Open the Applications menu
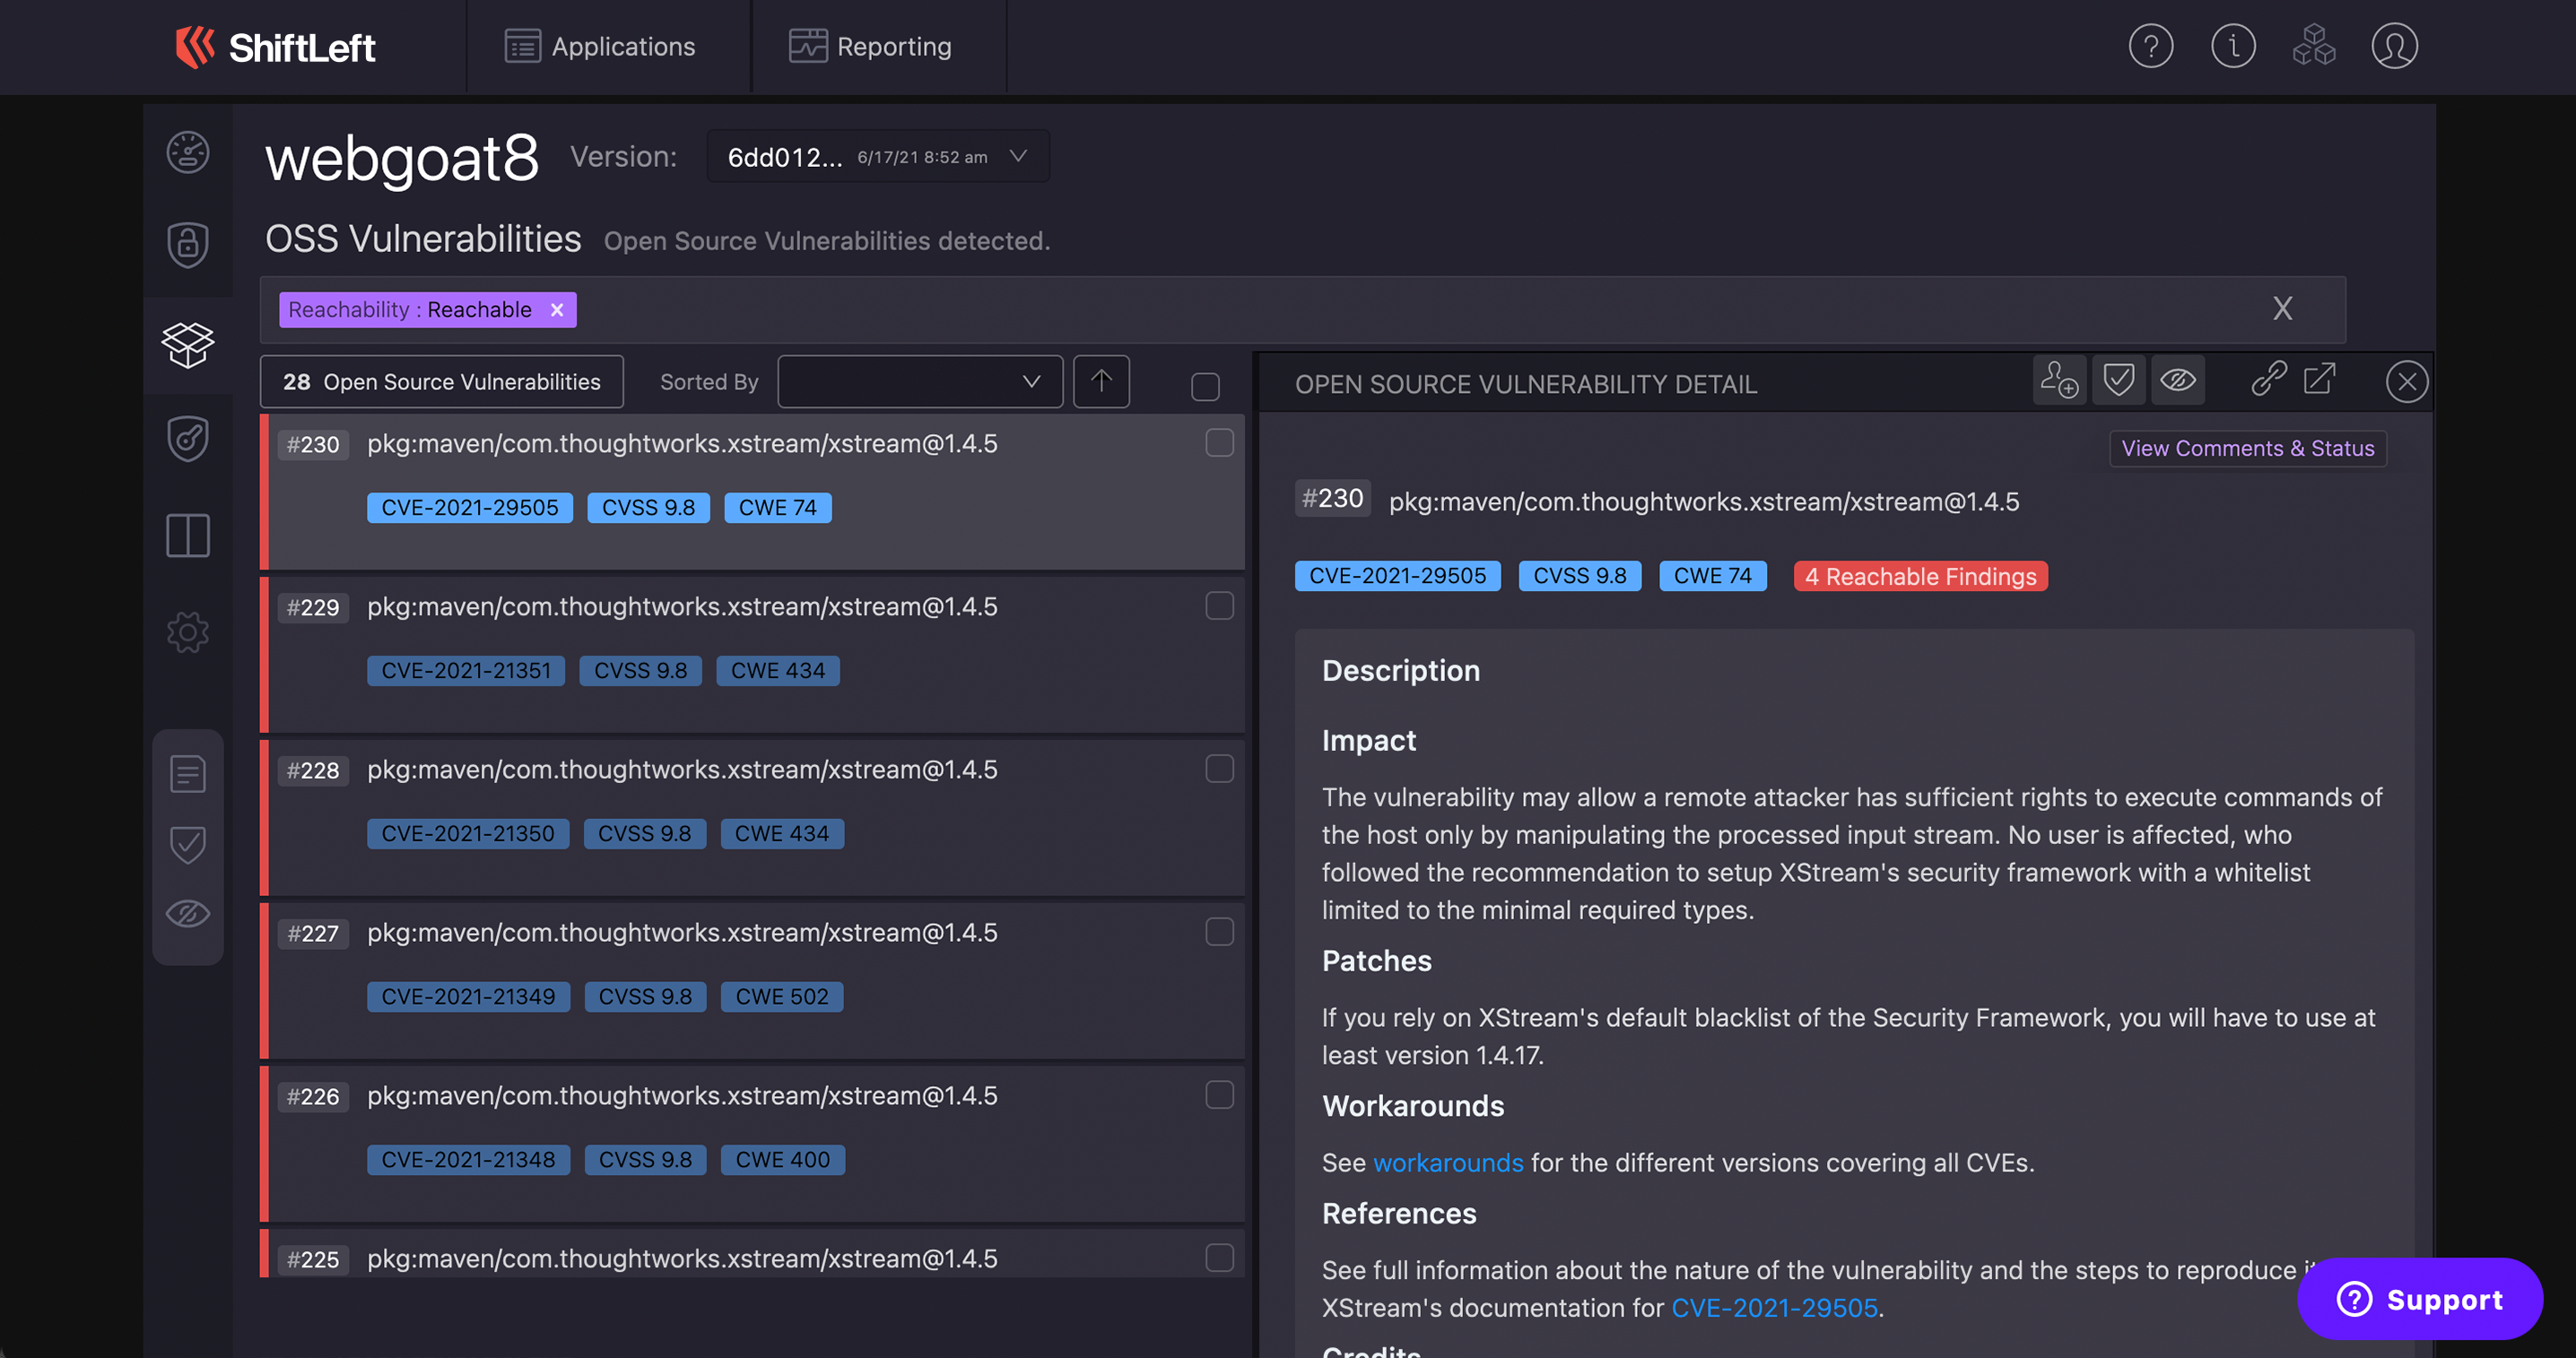The image size is (2576, 1358). (x=600, y=47)
